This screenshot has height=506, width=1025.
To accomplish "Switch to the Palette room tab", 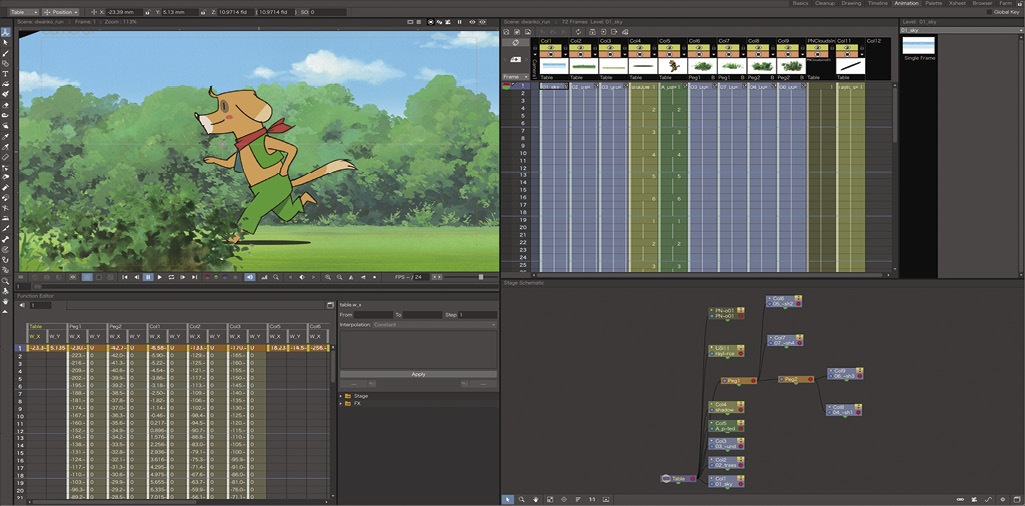I will tap(933, 3).
